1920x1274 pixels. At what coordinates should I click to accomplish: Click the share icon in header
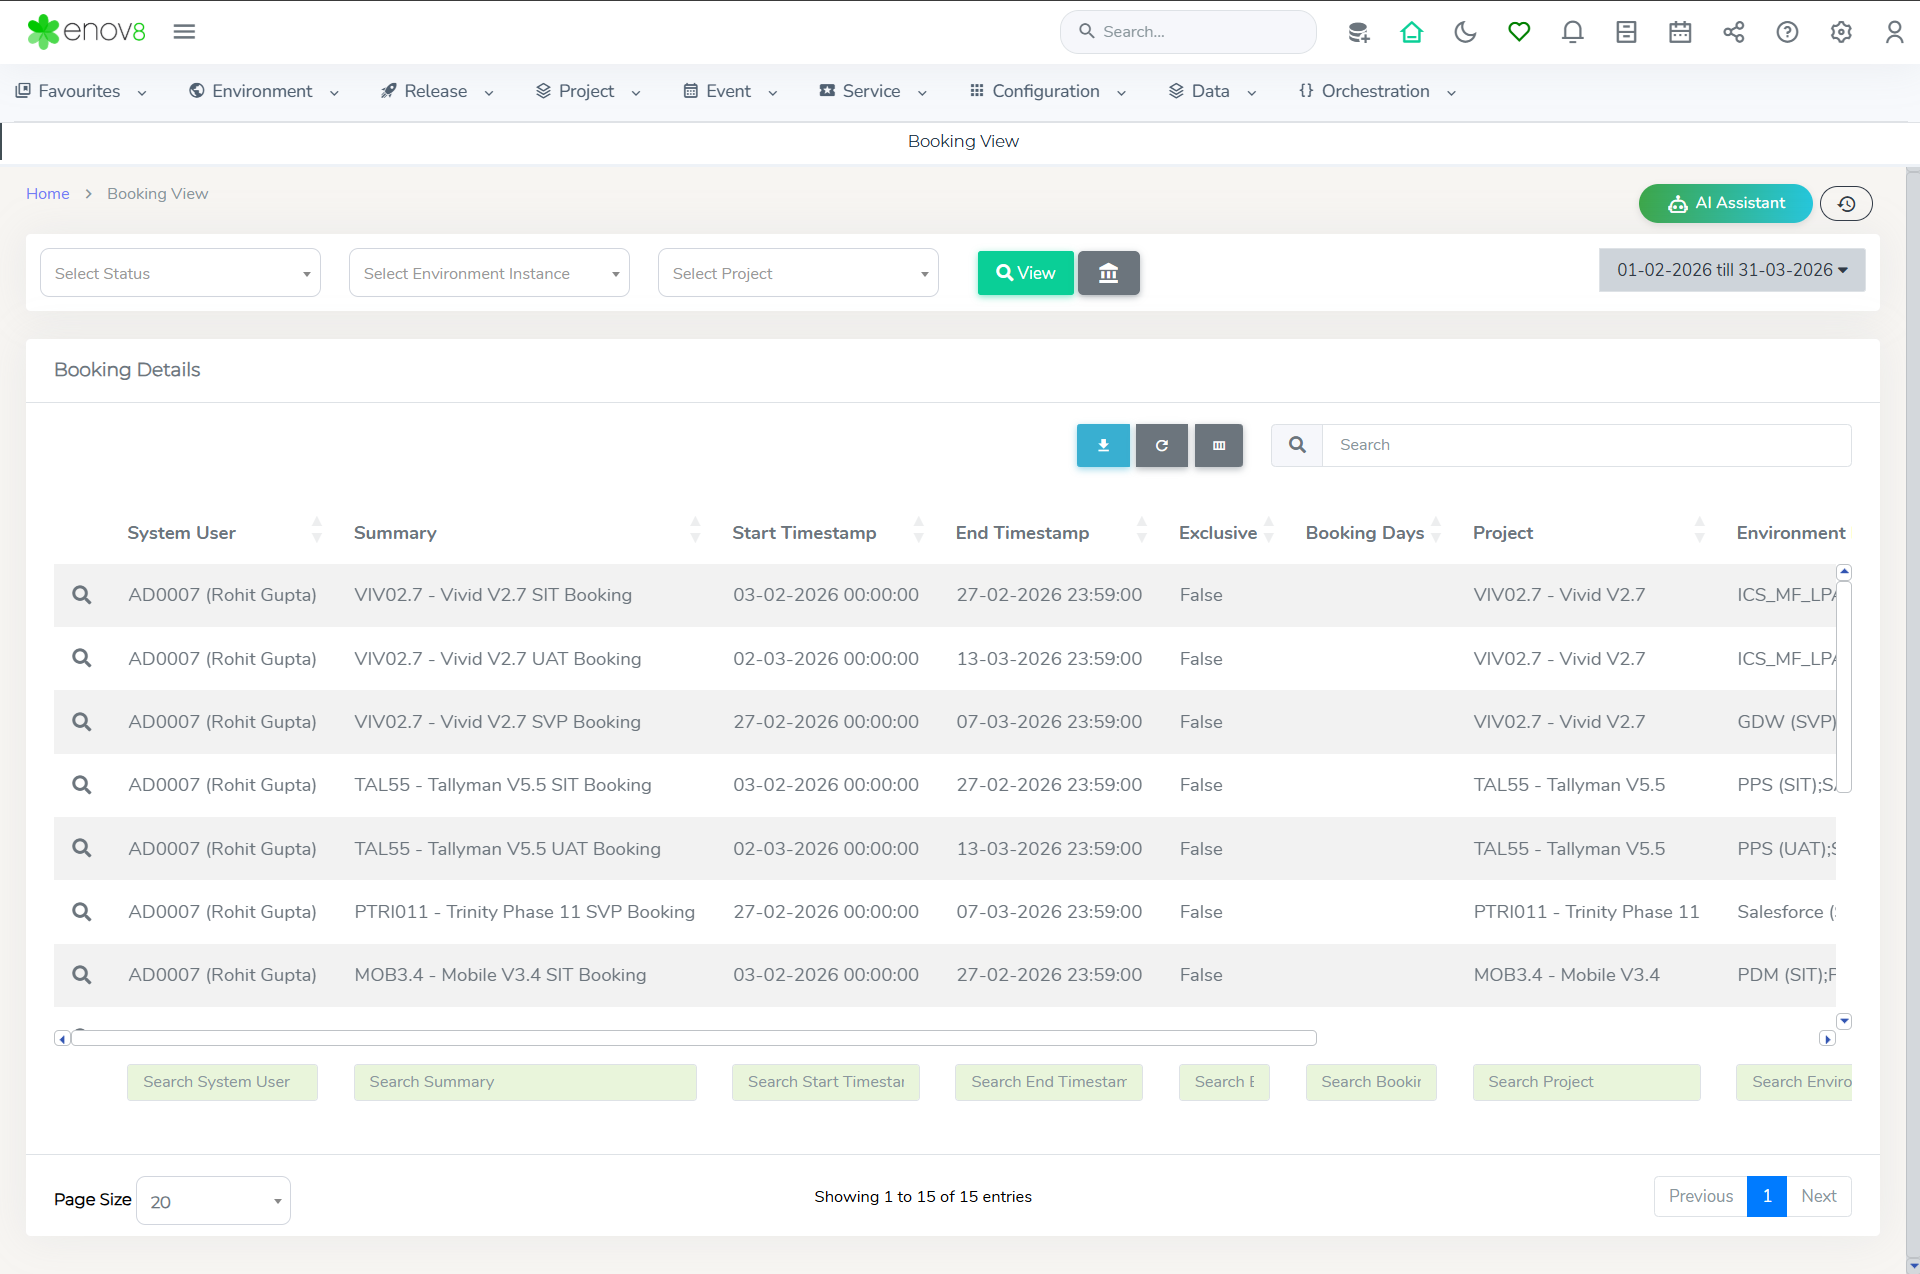pos(1733,32)
